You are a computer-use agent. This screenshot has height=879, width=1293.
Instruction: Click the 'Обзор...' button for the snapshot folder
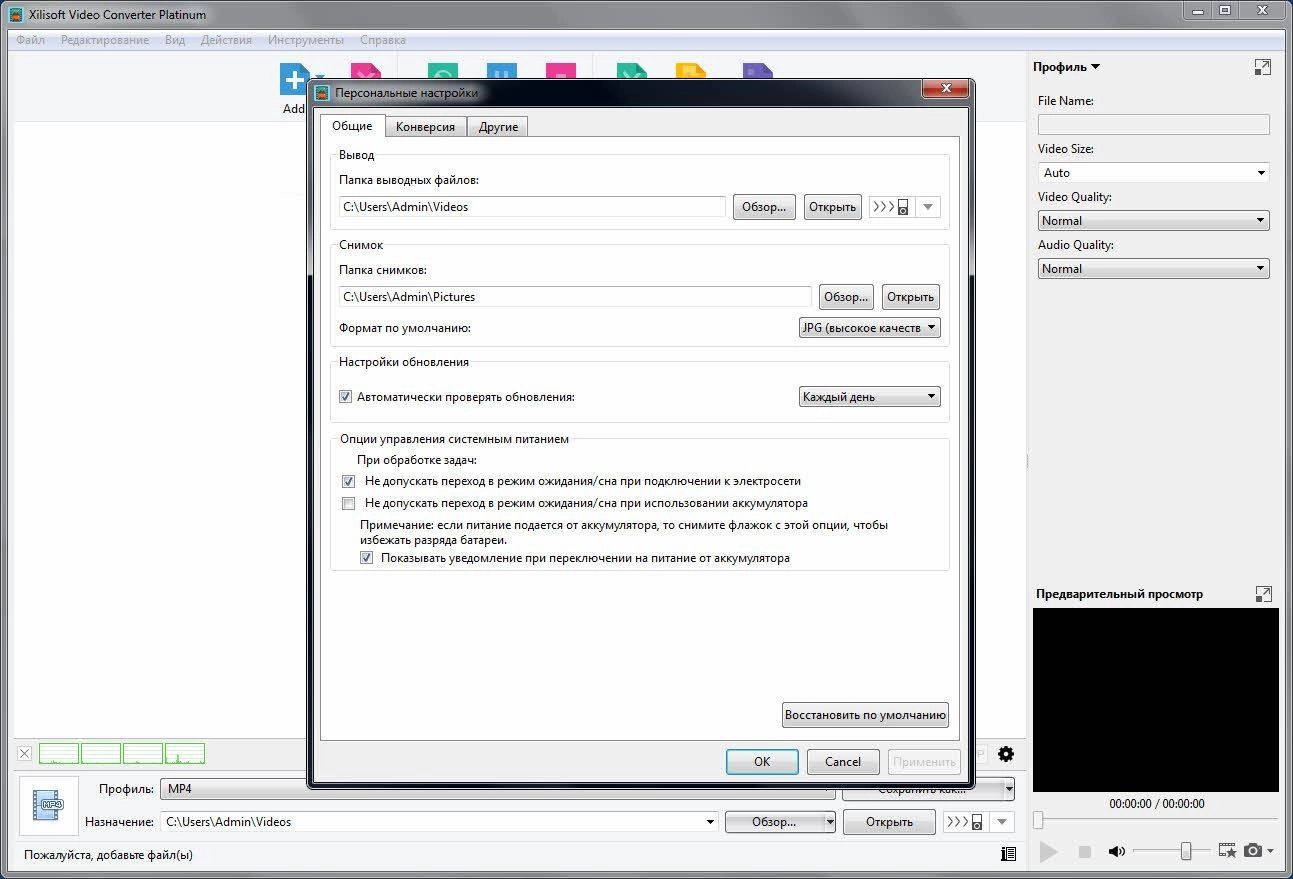click(x=846, y=297)
